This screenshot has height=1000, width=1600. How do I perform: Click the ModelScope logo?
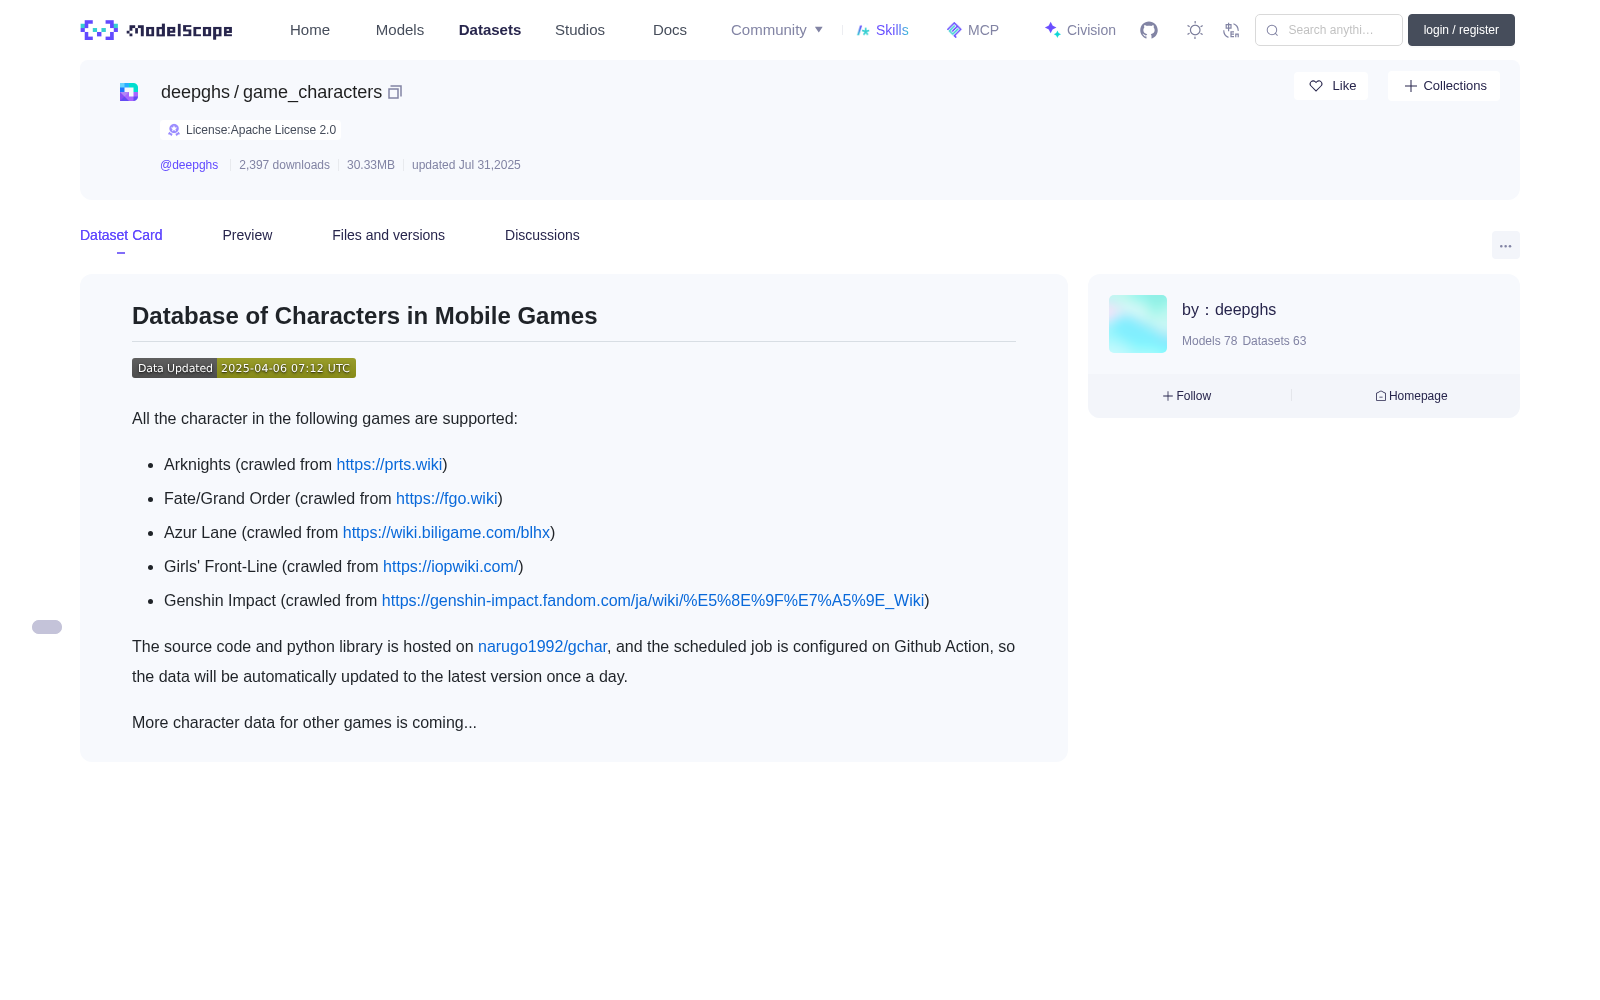tap(157, 30)
